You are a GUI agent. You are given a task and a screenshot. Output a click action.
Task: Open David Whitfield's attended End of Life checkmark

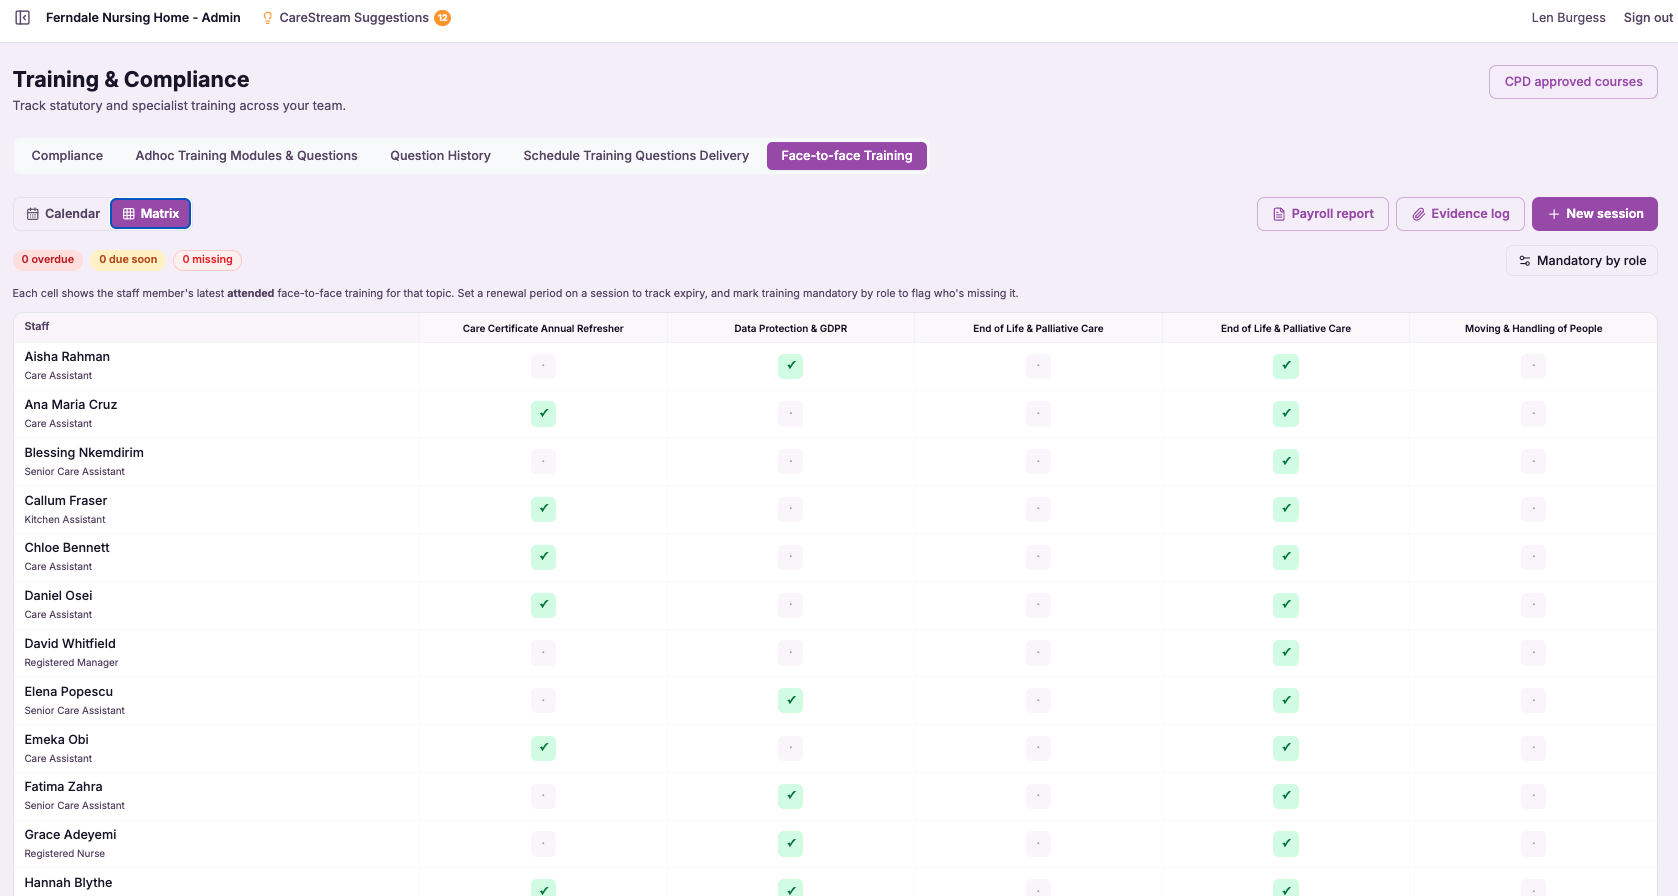[x=1286, y=653]
